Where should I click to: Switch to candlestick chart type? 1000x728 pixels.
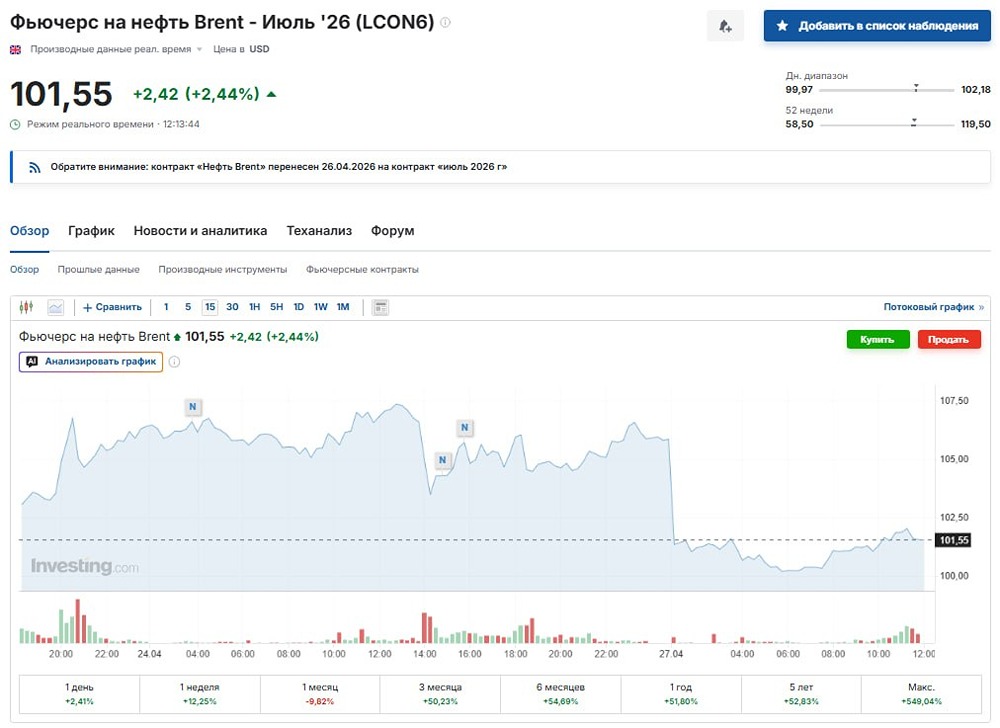(27, 307)
